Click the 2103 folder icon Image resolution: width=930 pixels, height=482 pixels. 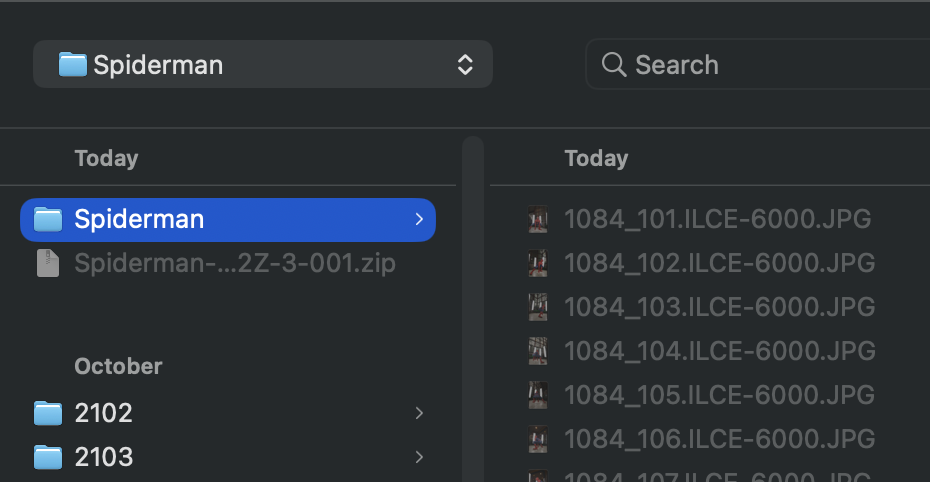click(x=48, y=457)
